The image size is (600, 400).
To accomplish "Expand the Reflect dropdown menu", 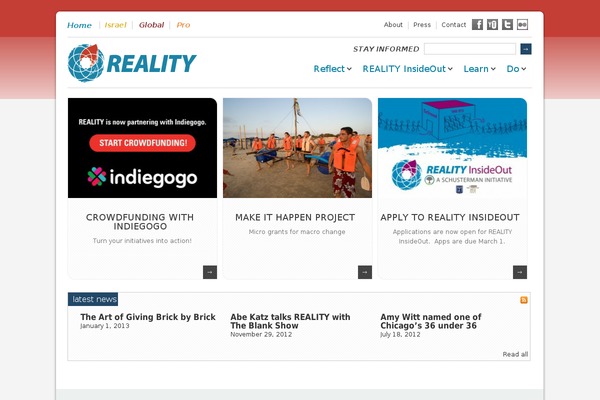I will click(x=333, y=69).
